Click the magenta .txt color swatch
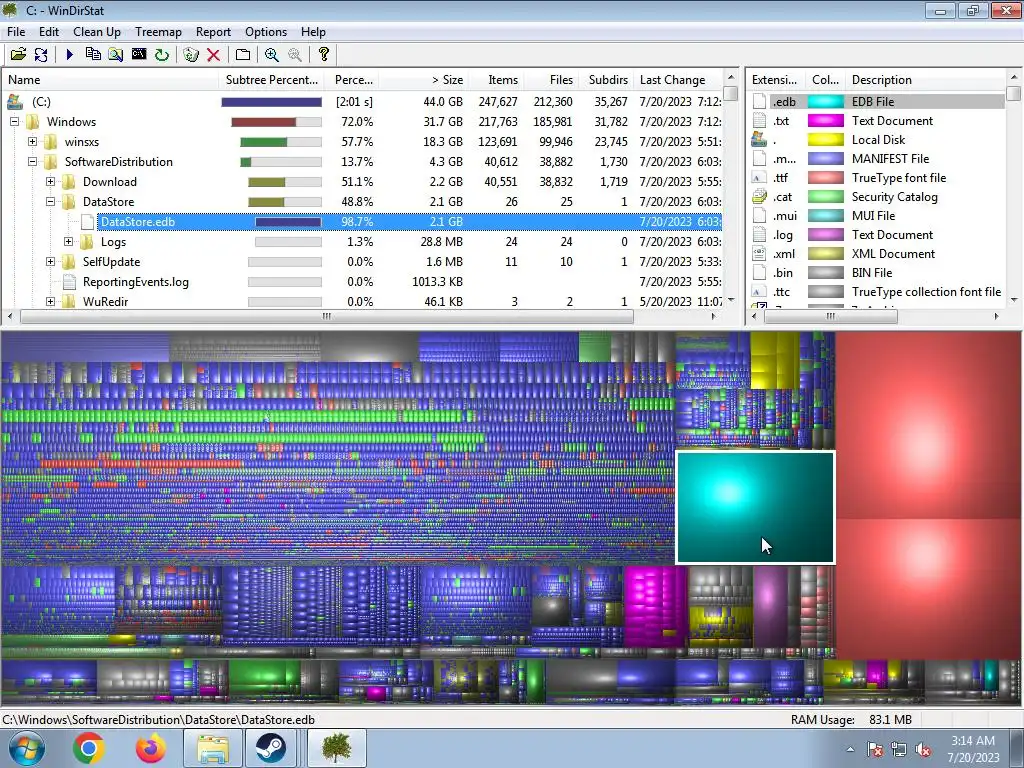This screenshot has height=768, width=1024. point(825,121)
